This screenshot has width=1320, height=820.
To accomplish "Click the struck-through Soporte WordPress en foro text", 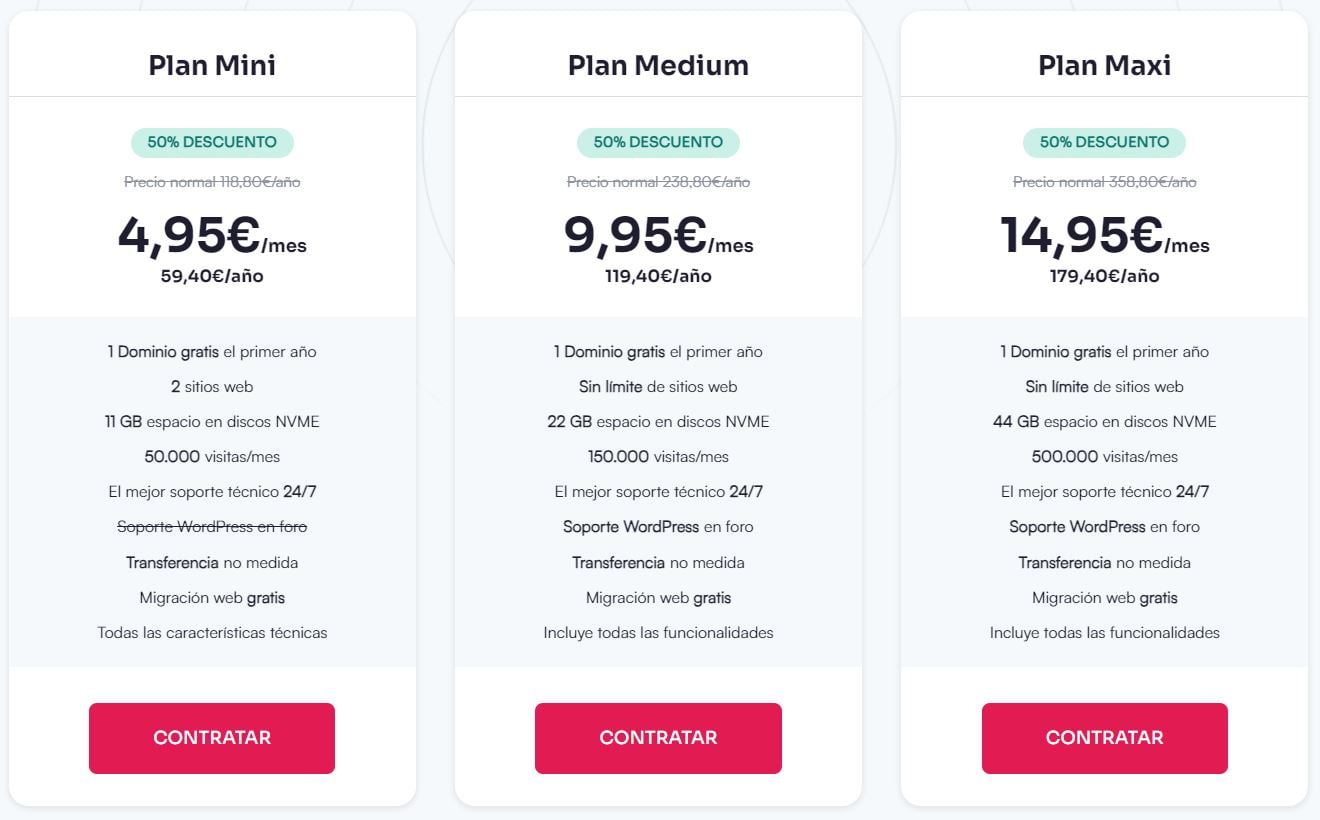I will click(x=212, y=526).
